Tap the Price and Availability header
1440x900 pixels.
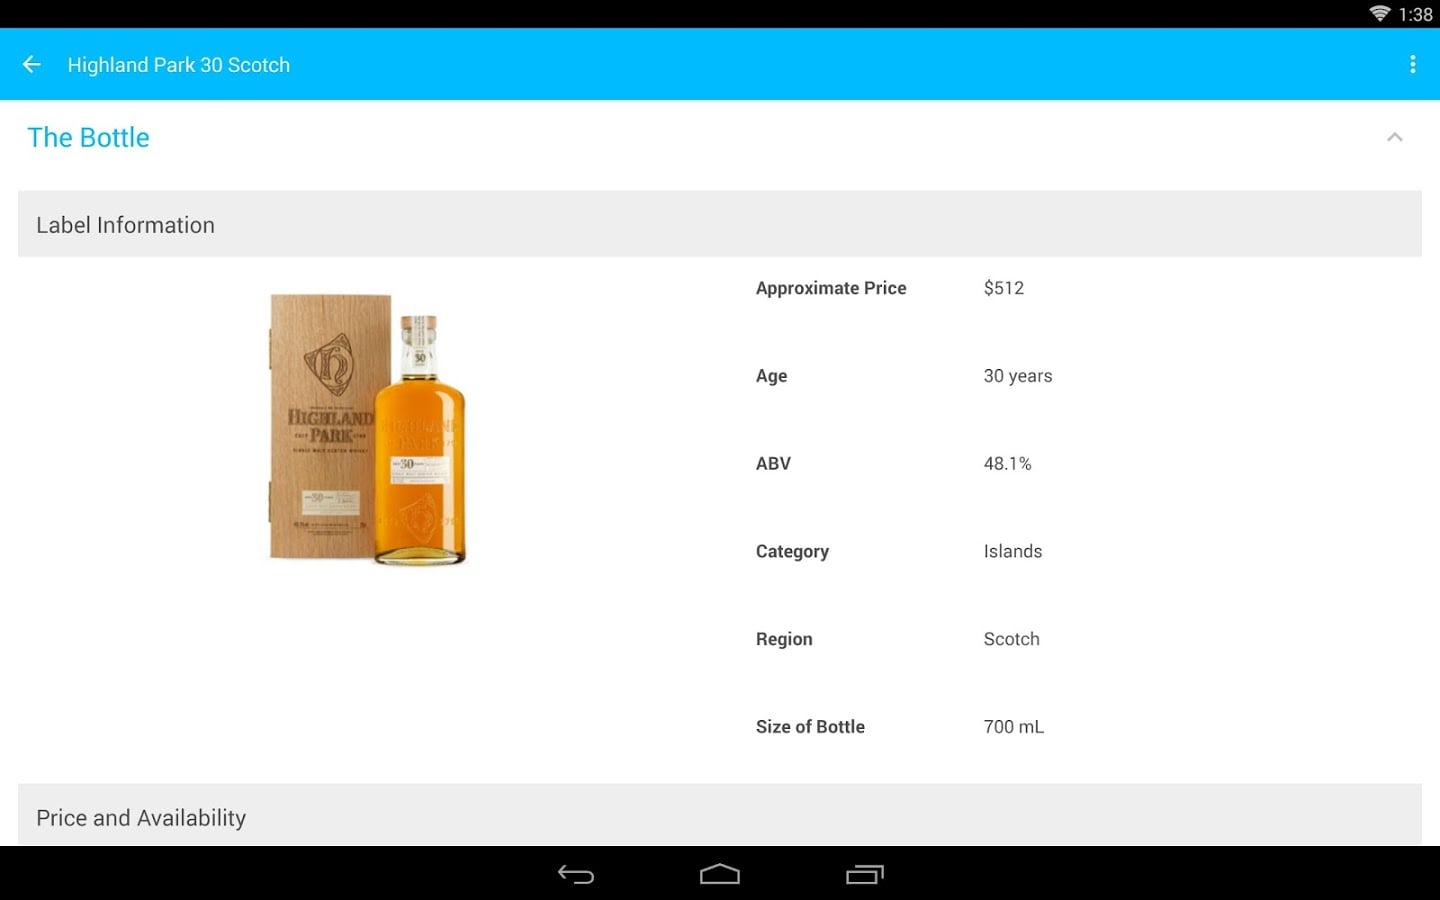(x=720, y=815)
